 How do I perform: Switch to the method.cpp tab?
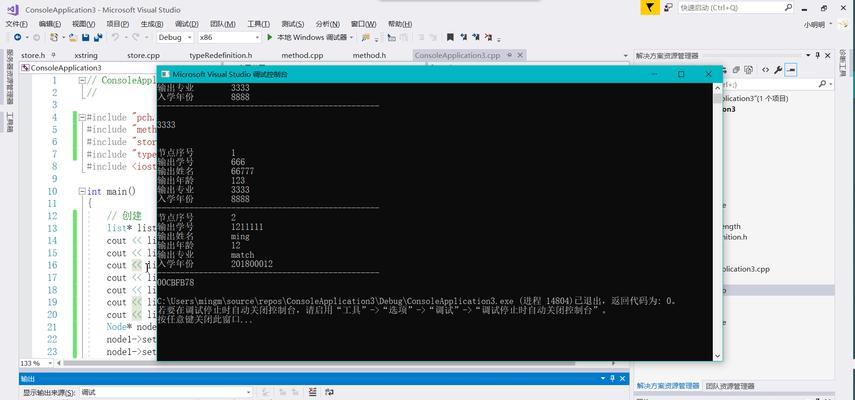coord(302,56)
